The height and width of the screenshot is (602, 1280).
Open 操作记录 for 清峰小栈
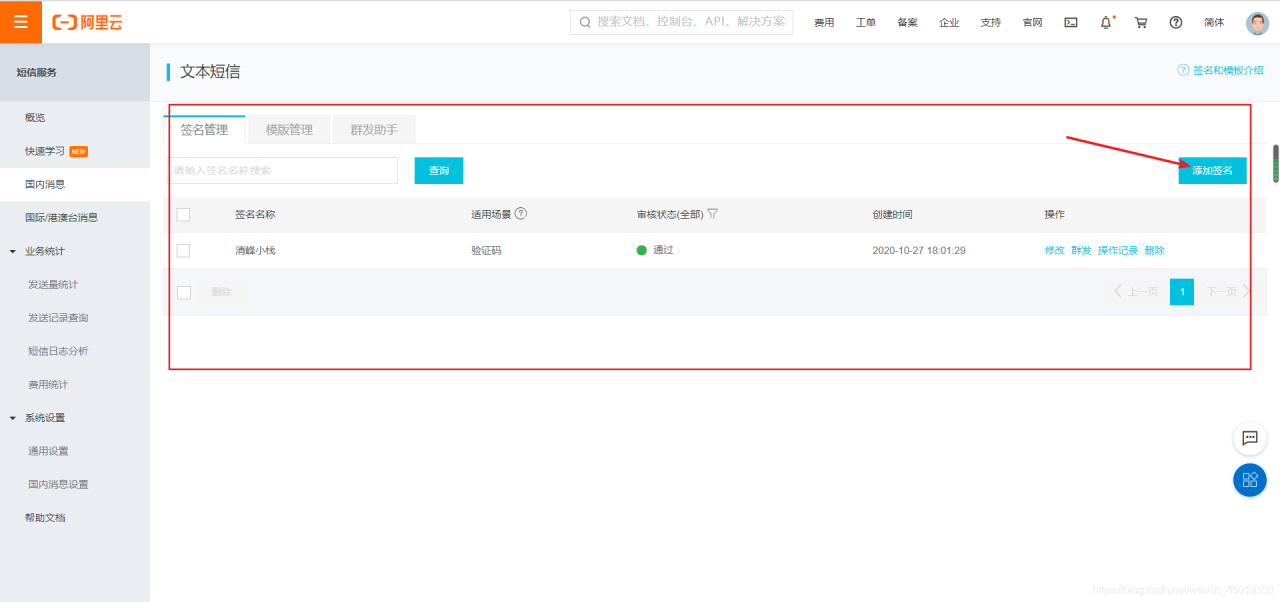pyautogui.click(x=1118, y=250)
